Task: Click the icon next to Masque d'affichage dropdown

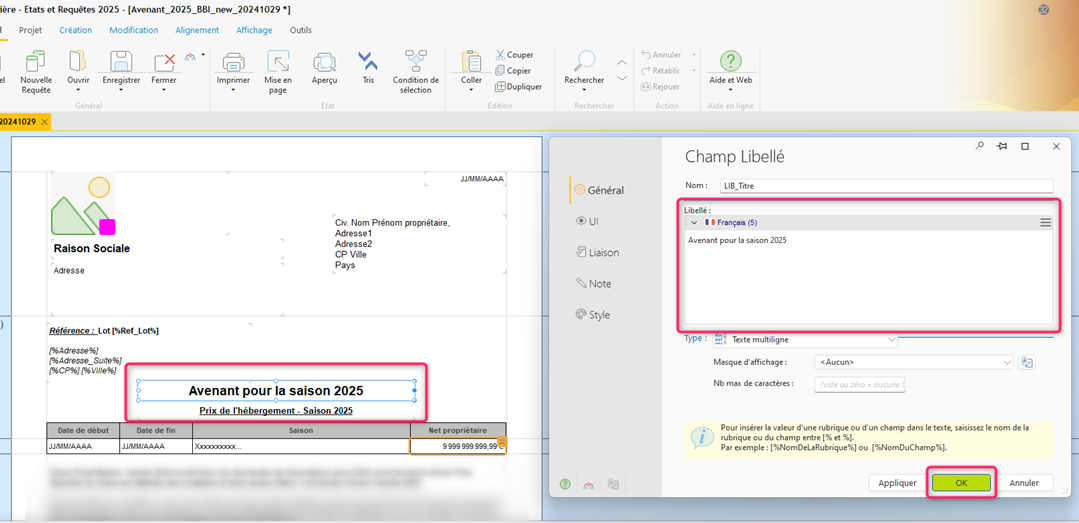Action: point(1027,362)
